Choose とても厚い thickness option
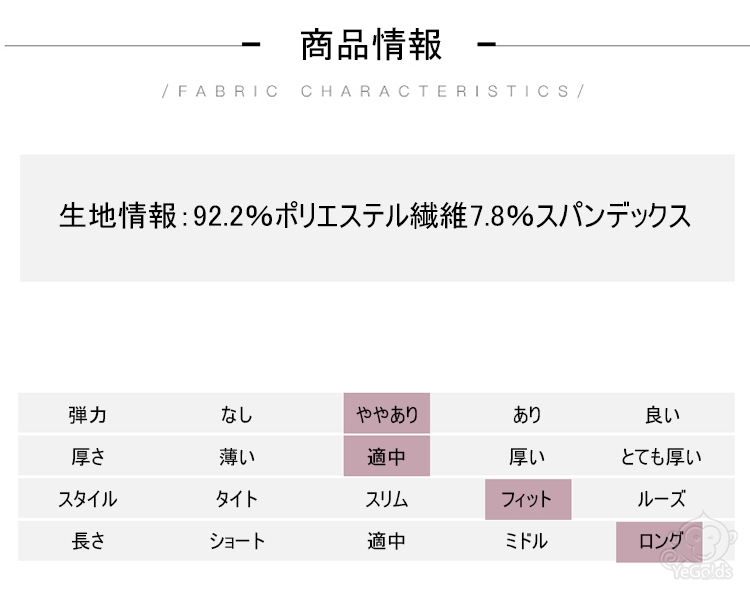 pyautogui.click(x=661, y=457)
